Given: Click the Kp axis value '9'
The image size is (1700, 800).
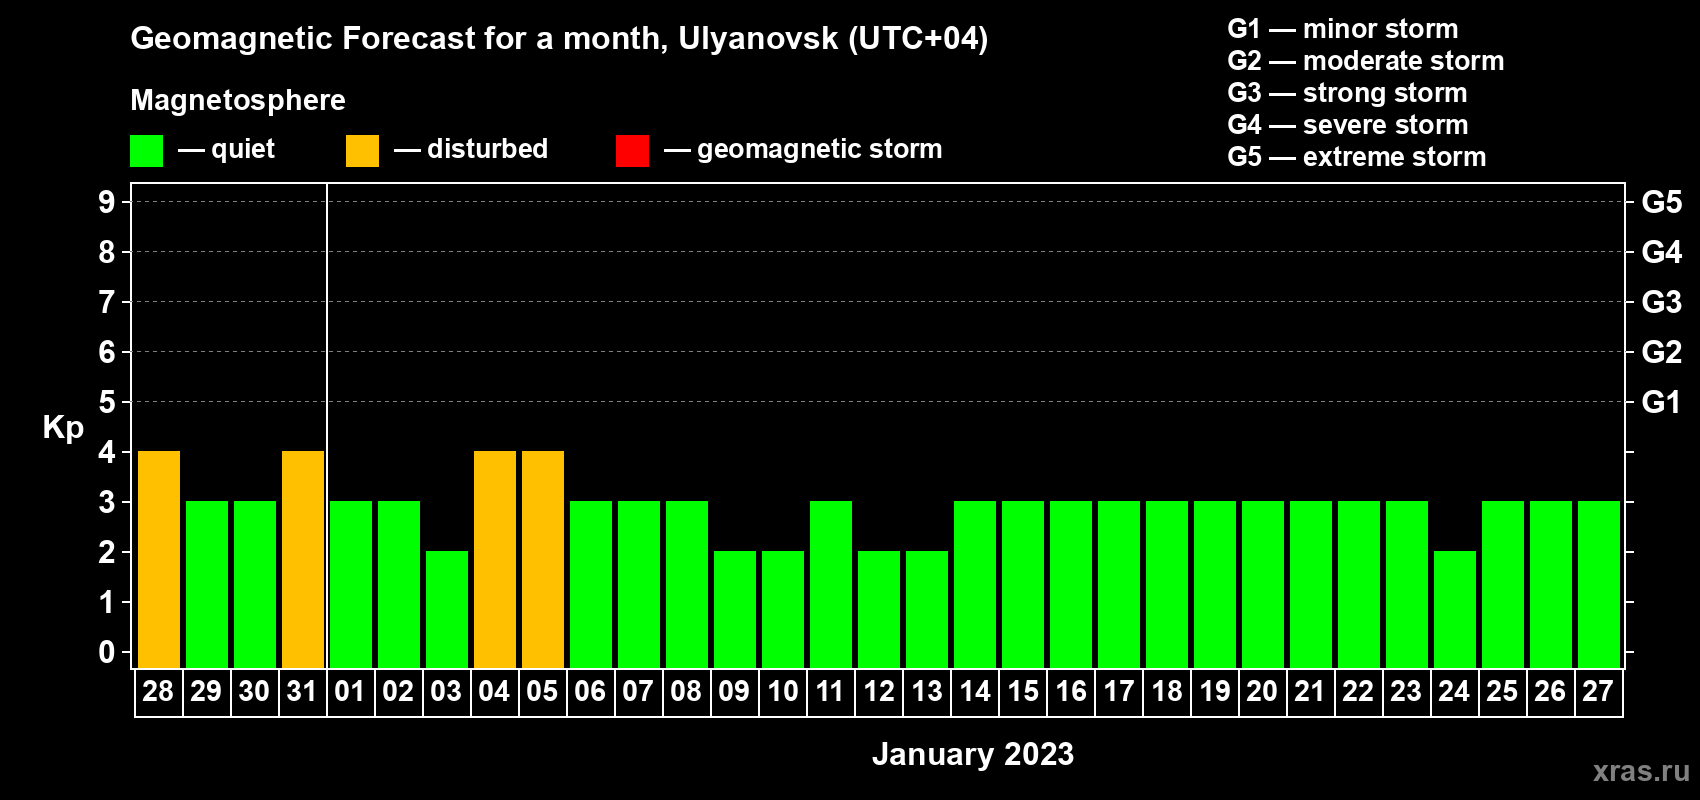Looking at the screenshot, I should pos(107,202).
